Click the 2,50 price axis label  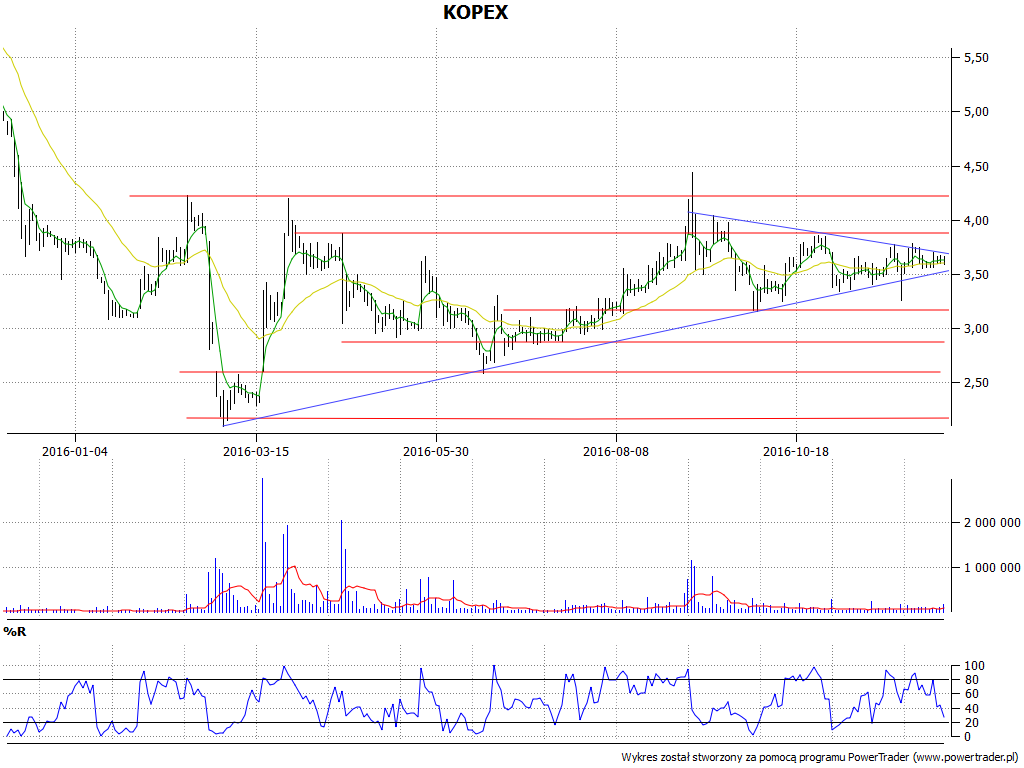pyautogui.click(x=976, y=383)
